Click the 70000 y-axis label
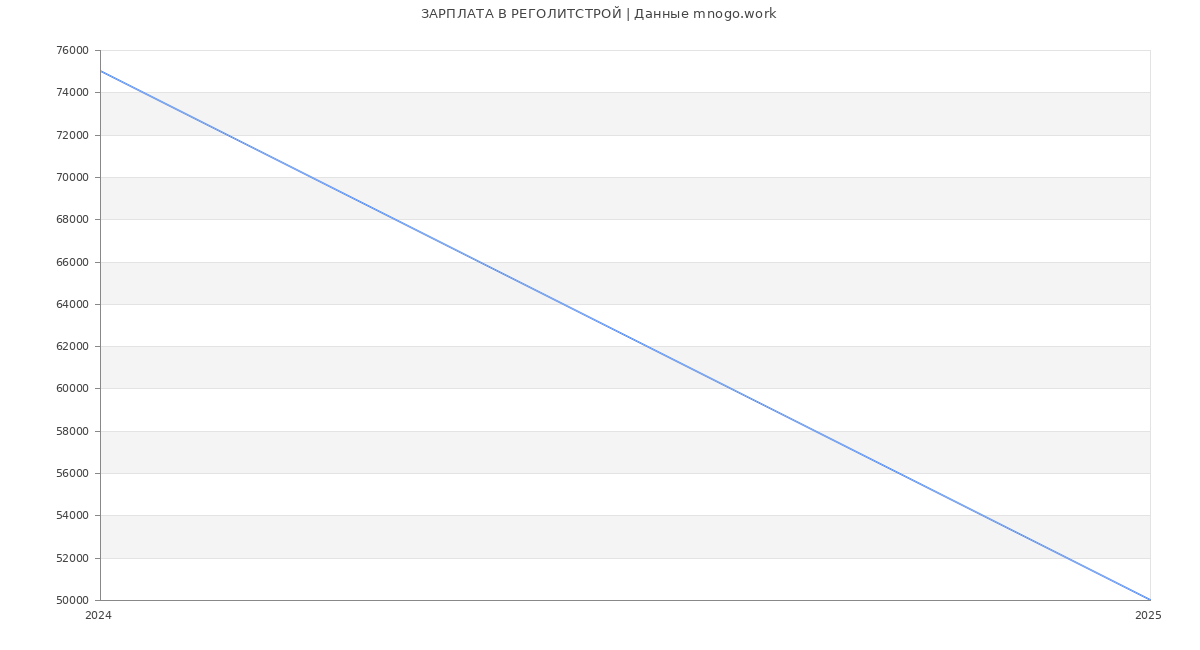Screen dimensions: 1200x650 point(74,178)
